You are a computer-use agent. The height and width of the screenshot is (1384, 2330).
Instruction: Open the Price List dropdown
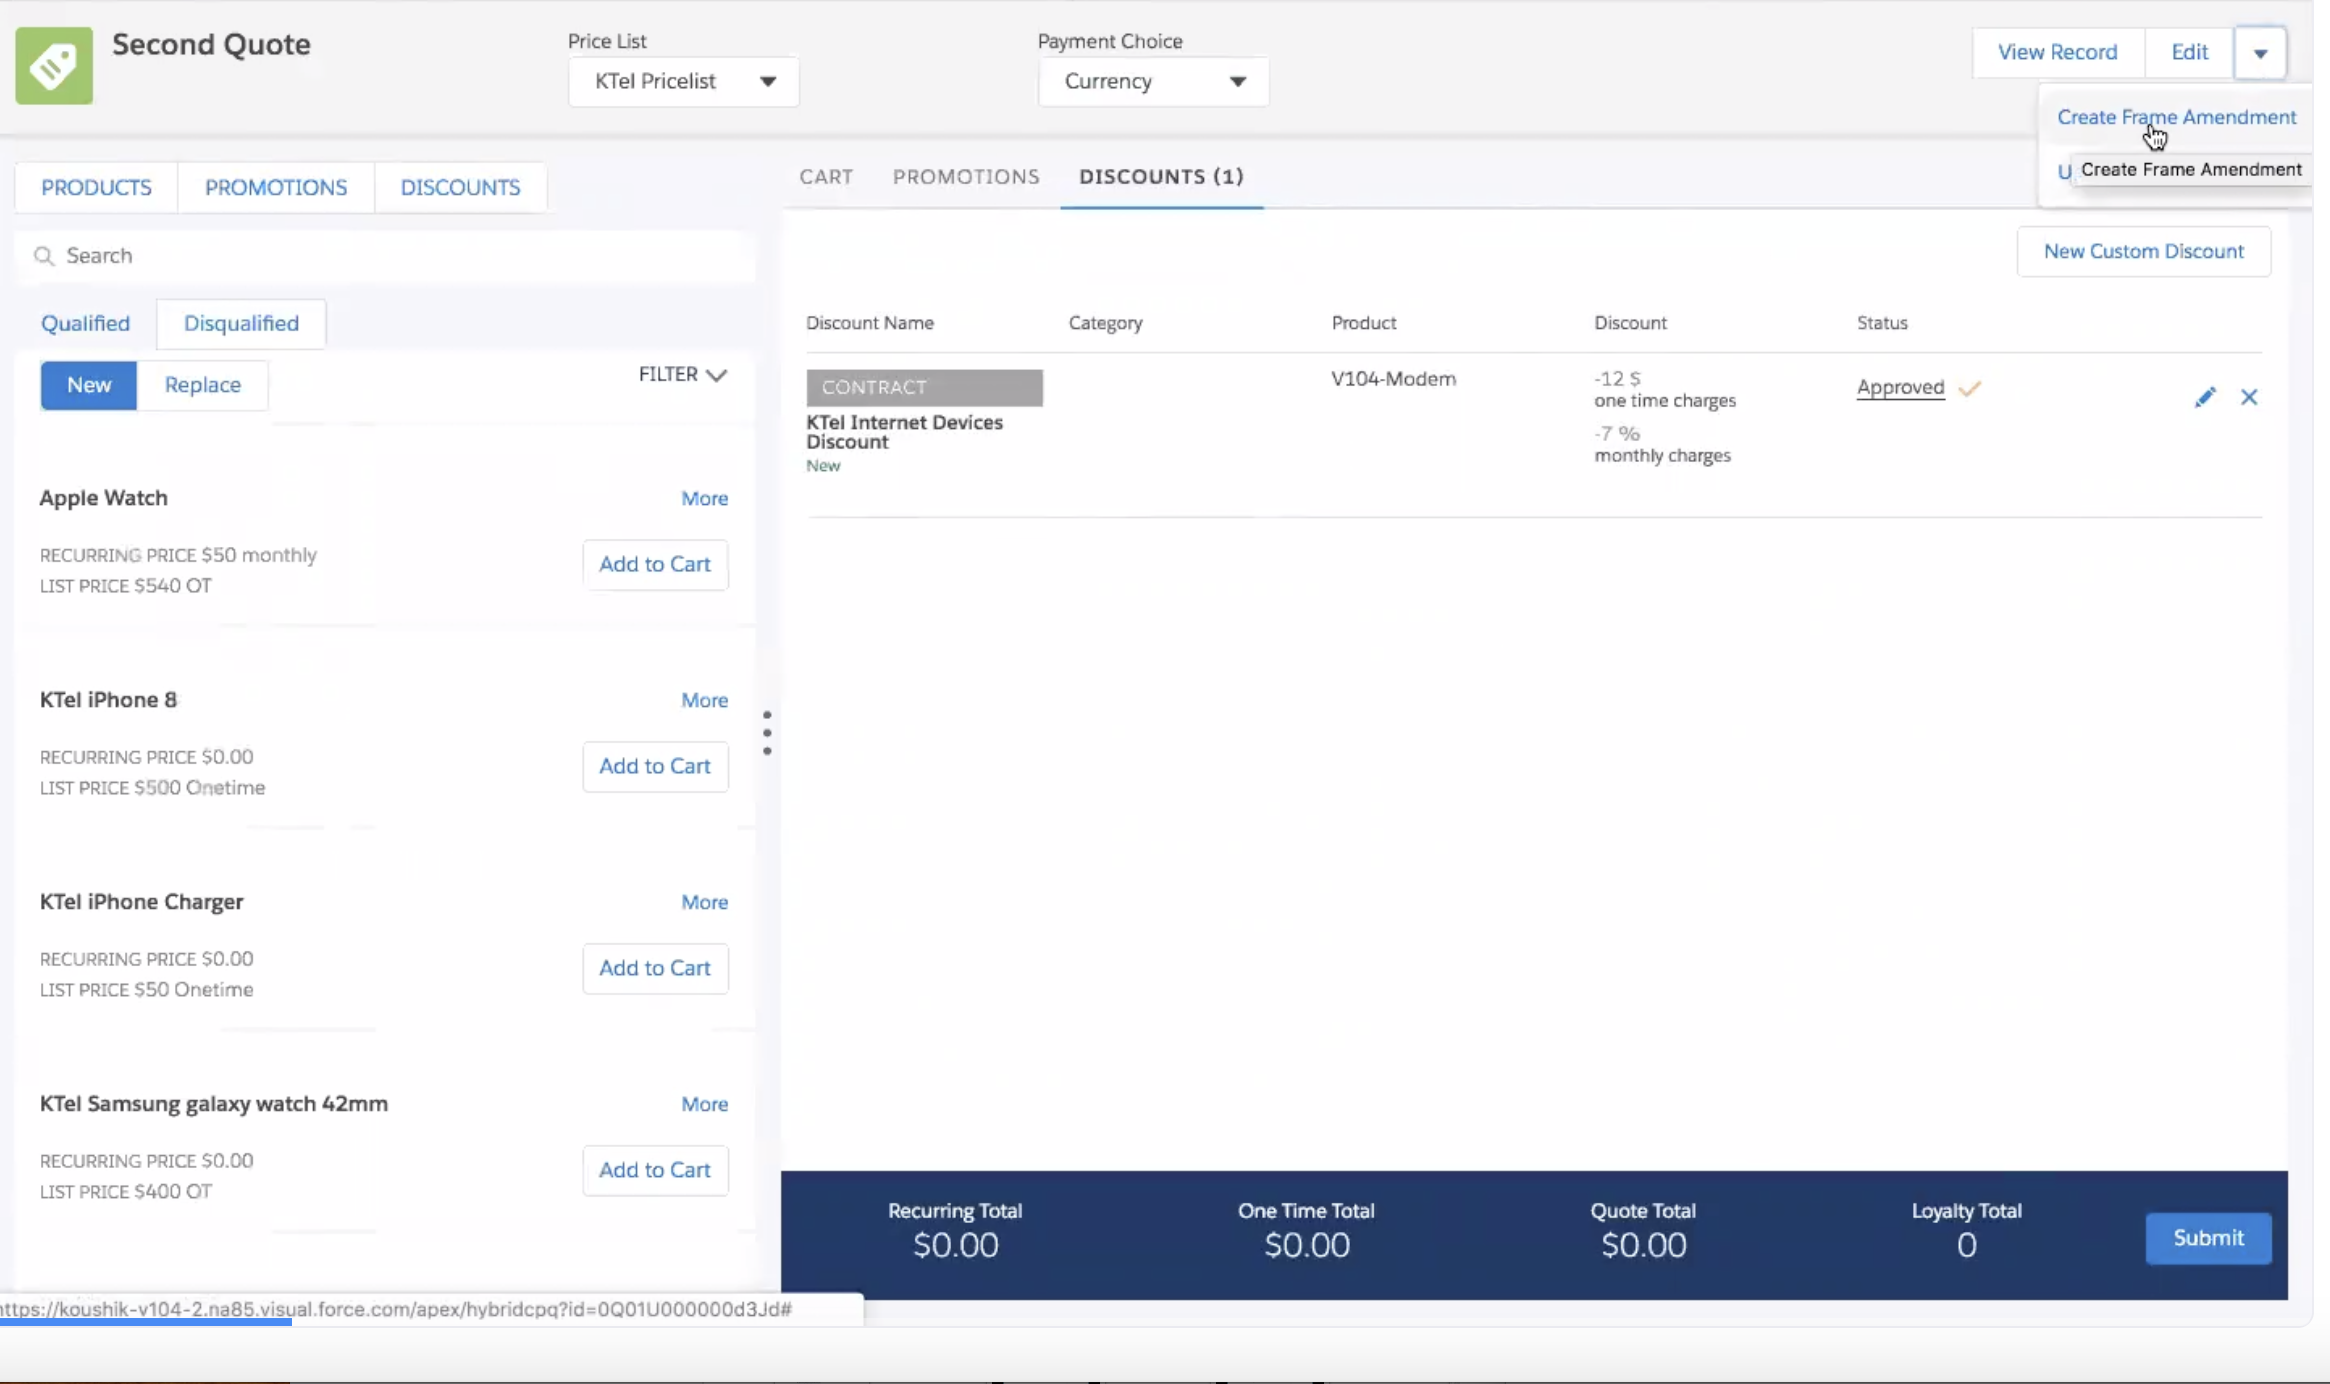click(x=684, y=81)
